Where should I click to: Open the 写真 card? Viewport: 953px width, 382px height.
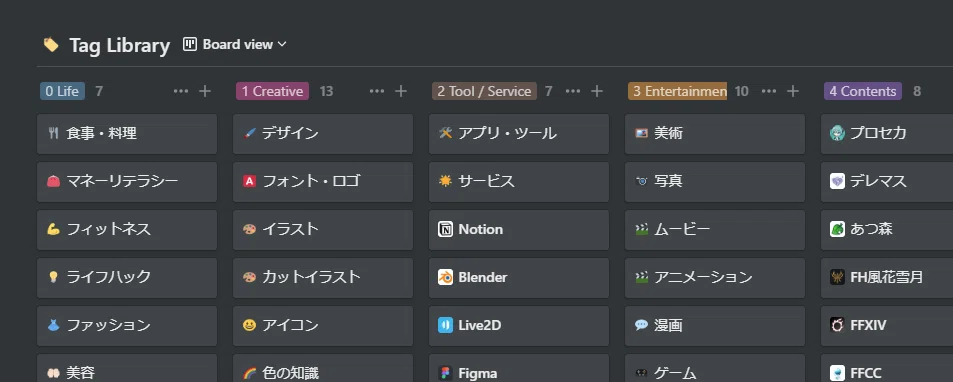[x=715, y=182]
